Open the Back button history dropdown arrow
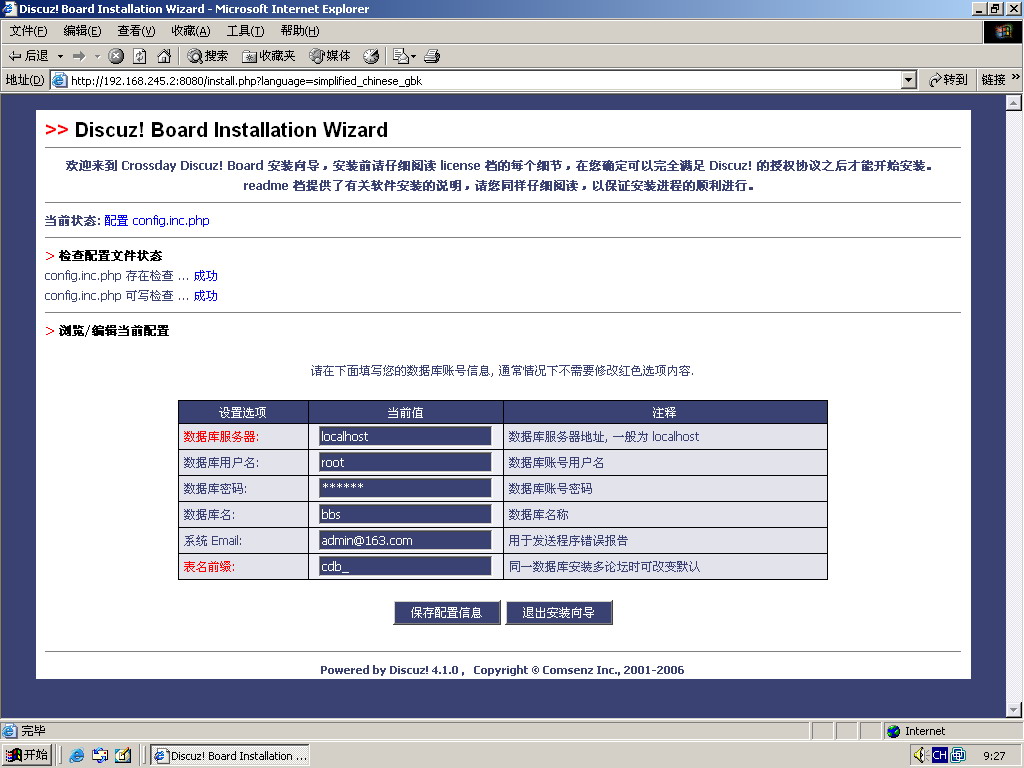The image size is (1024, 768). pyautogui.click(x=60, y=56)
